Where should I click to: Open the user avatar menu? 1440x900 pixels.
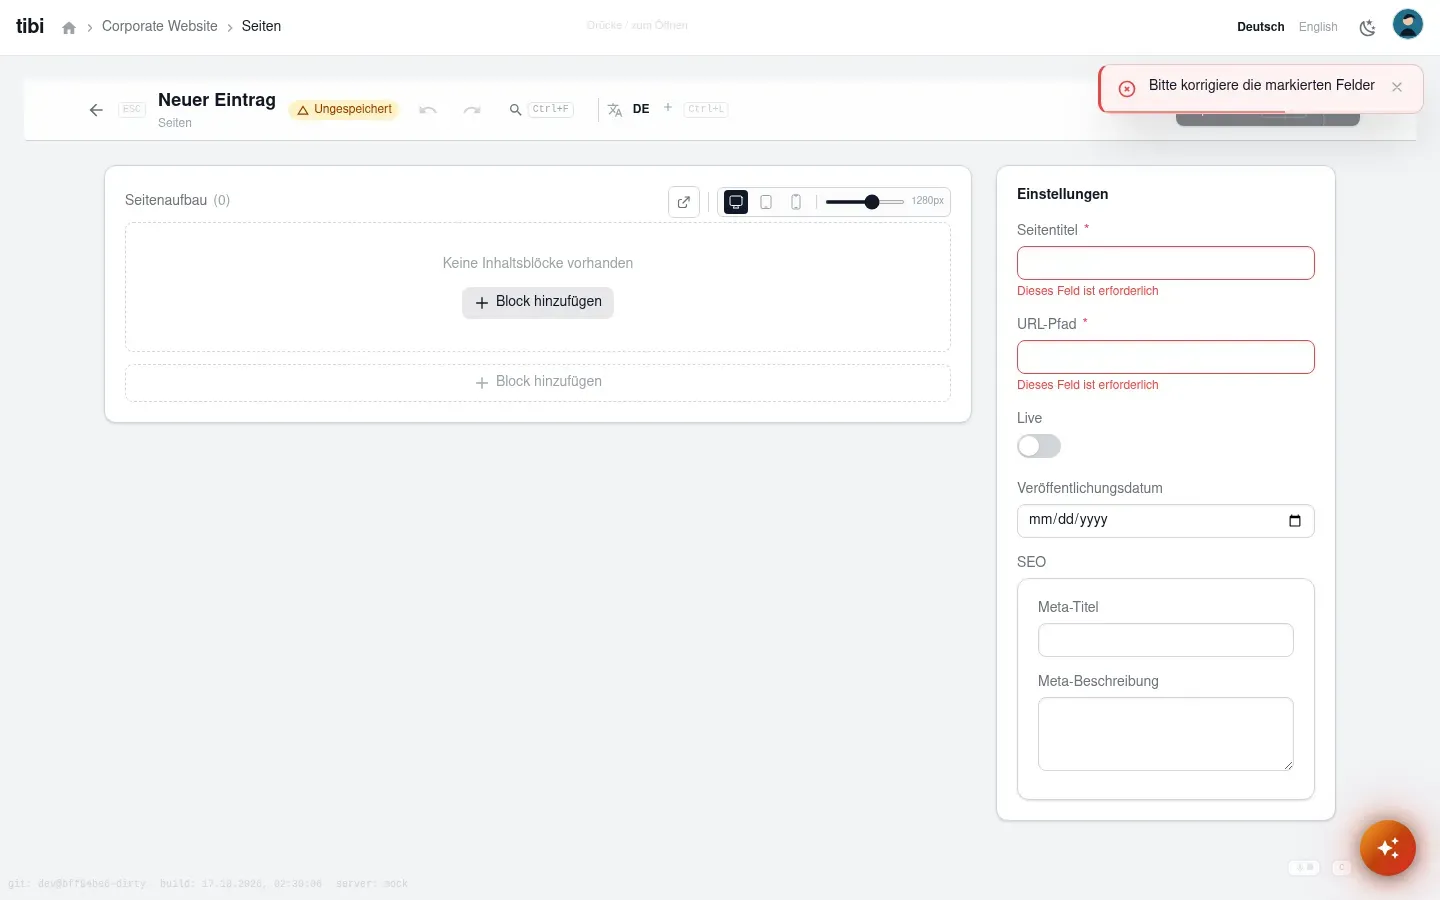pos(1408,24)
